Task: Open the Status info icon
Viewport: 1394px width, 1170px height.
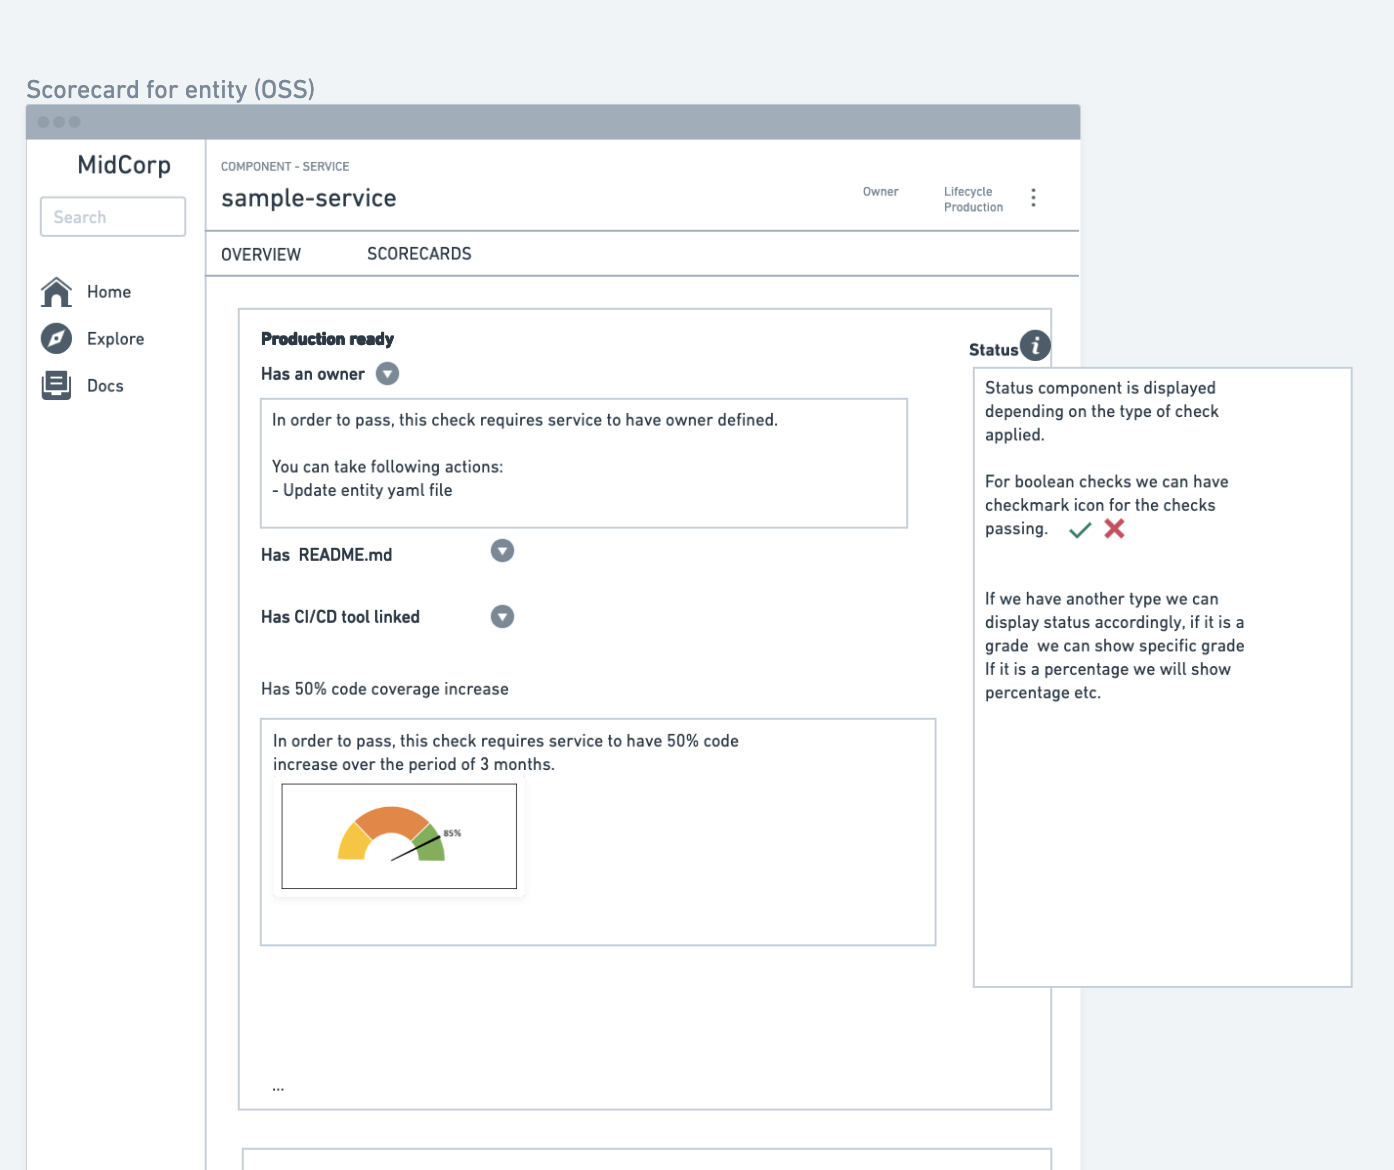Action: 1035,346
